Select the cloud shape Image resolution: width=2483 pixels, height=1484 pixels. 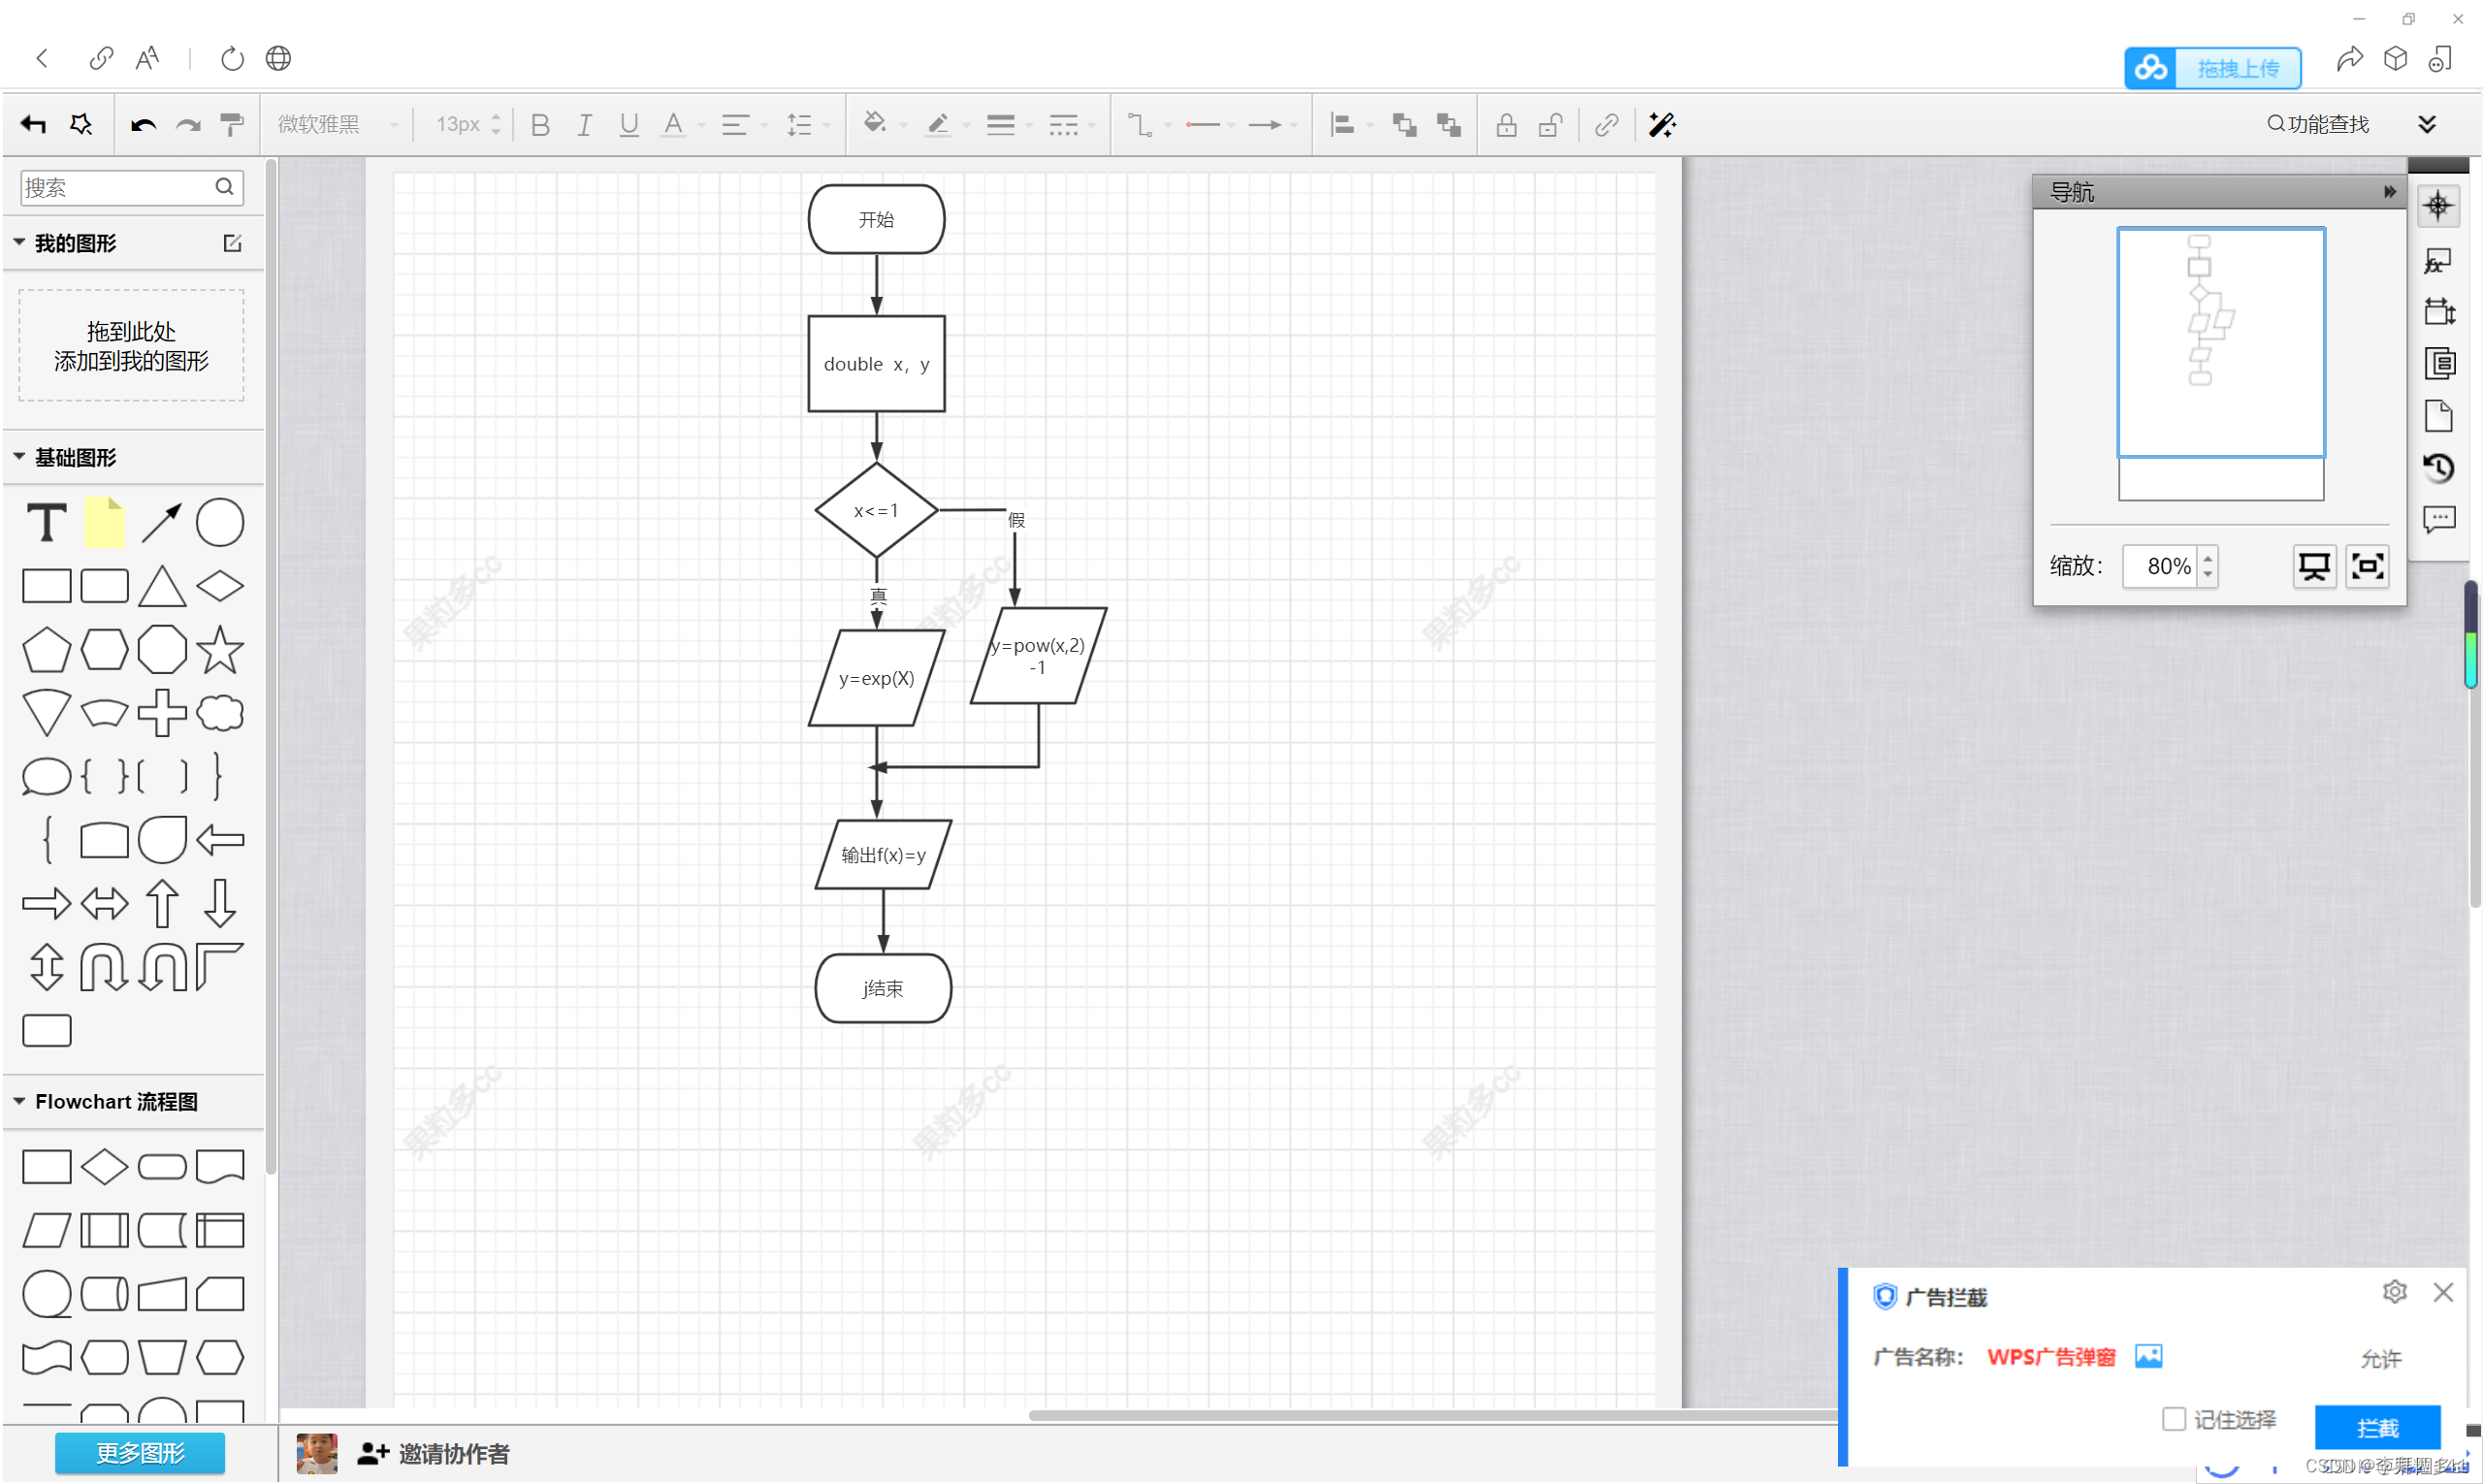tap(220, 713)
